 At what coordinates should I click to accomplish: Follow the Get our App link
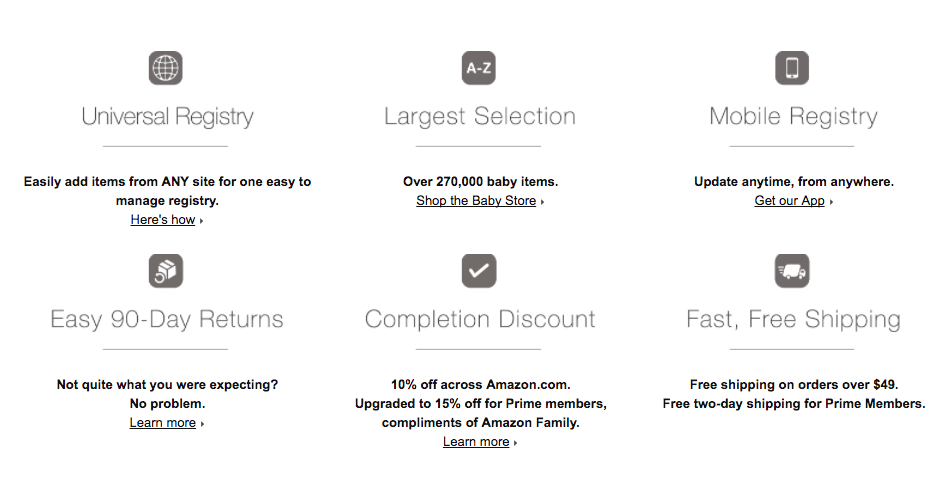point(789,201)
